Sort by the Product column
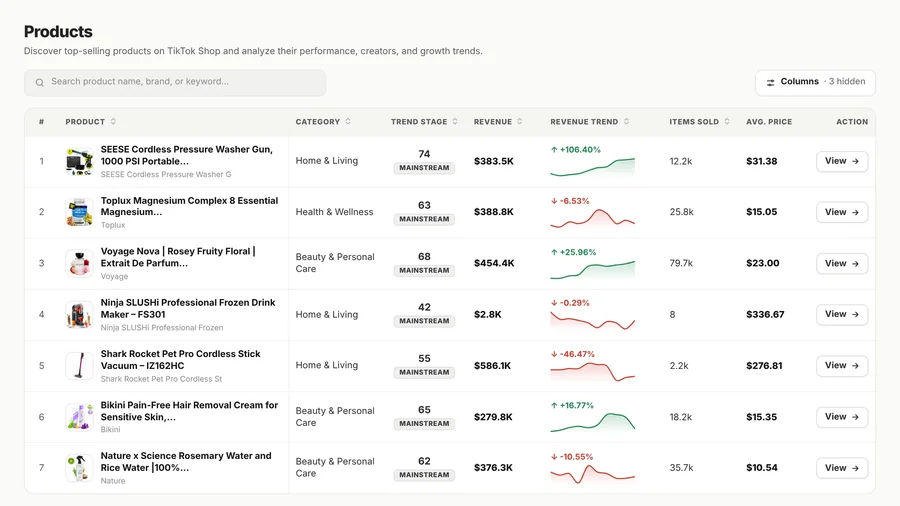Screen dimensions: 900x506 click(91, 122)
